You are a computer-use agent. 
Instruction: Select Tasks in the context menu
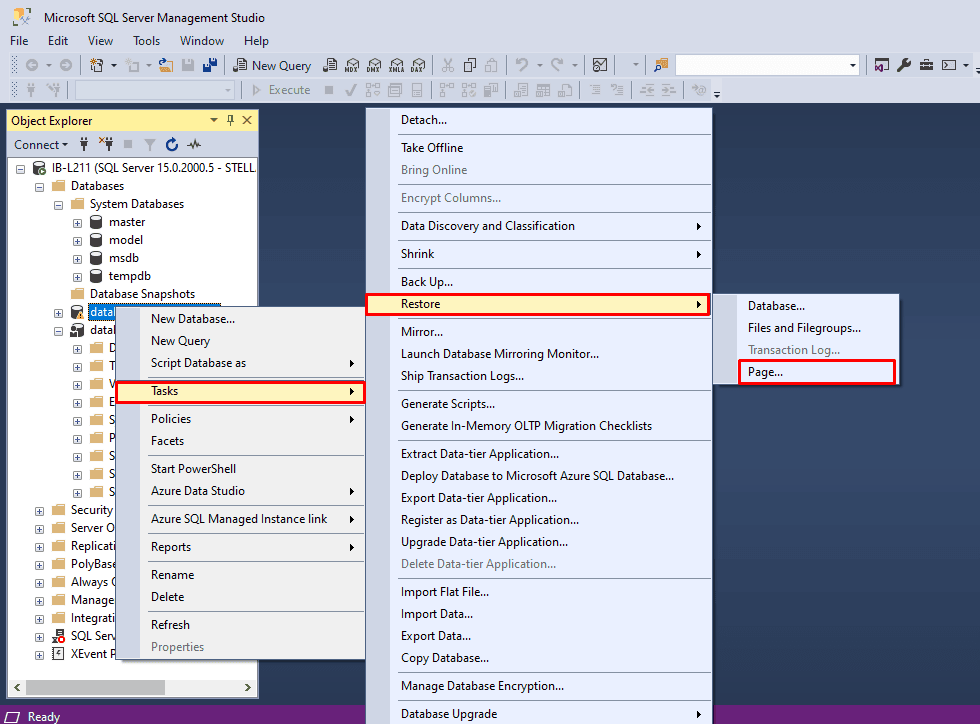241,391
